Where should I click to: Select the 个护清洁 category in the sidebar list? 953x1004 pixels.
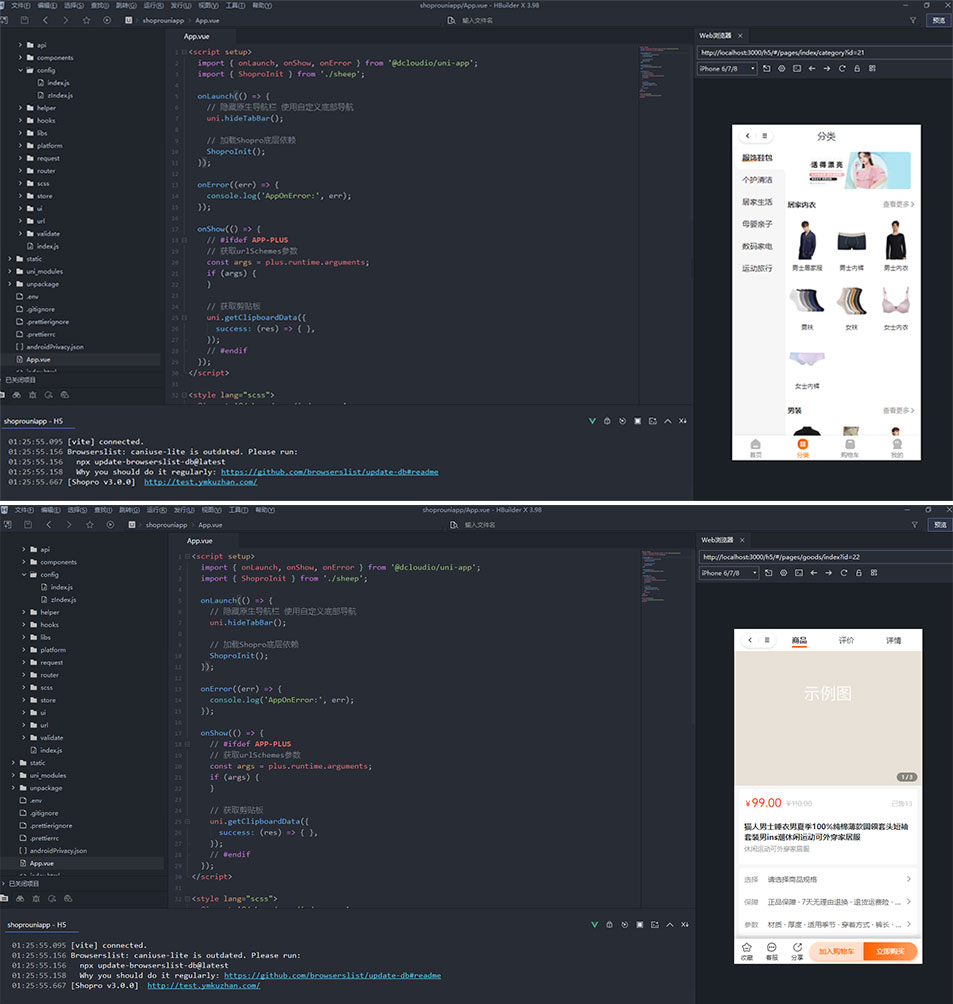tap(757, 180)
